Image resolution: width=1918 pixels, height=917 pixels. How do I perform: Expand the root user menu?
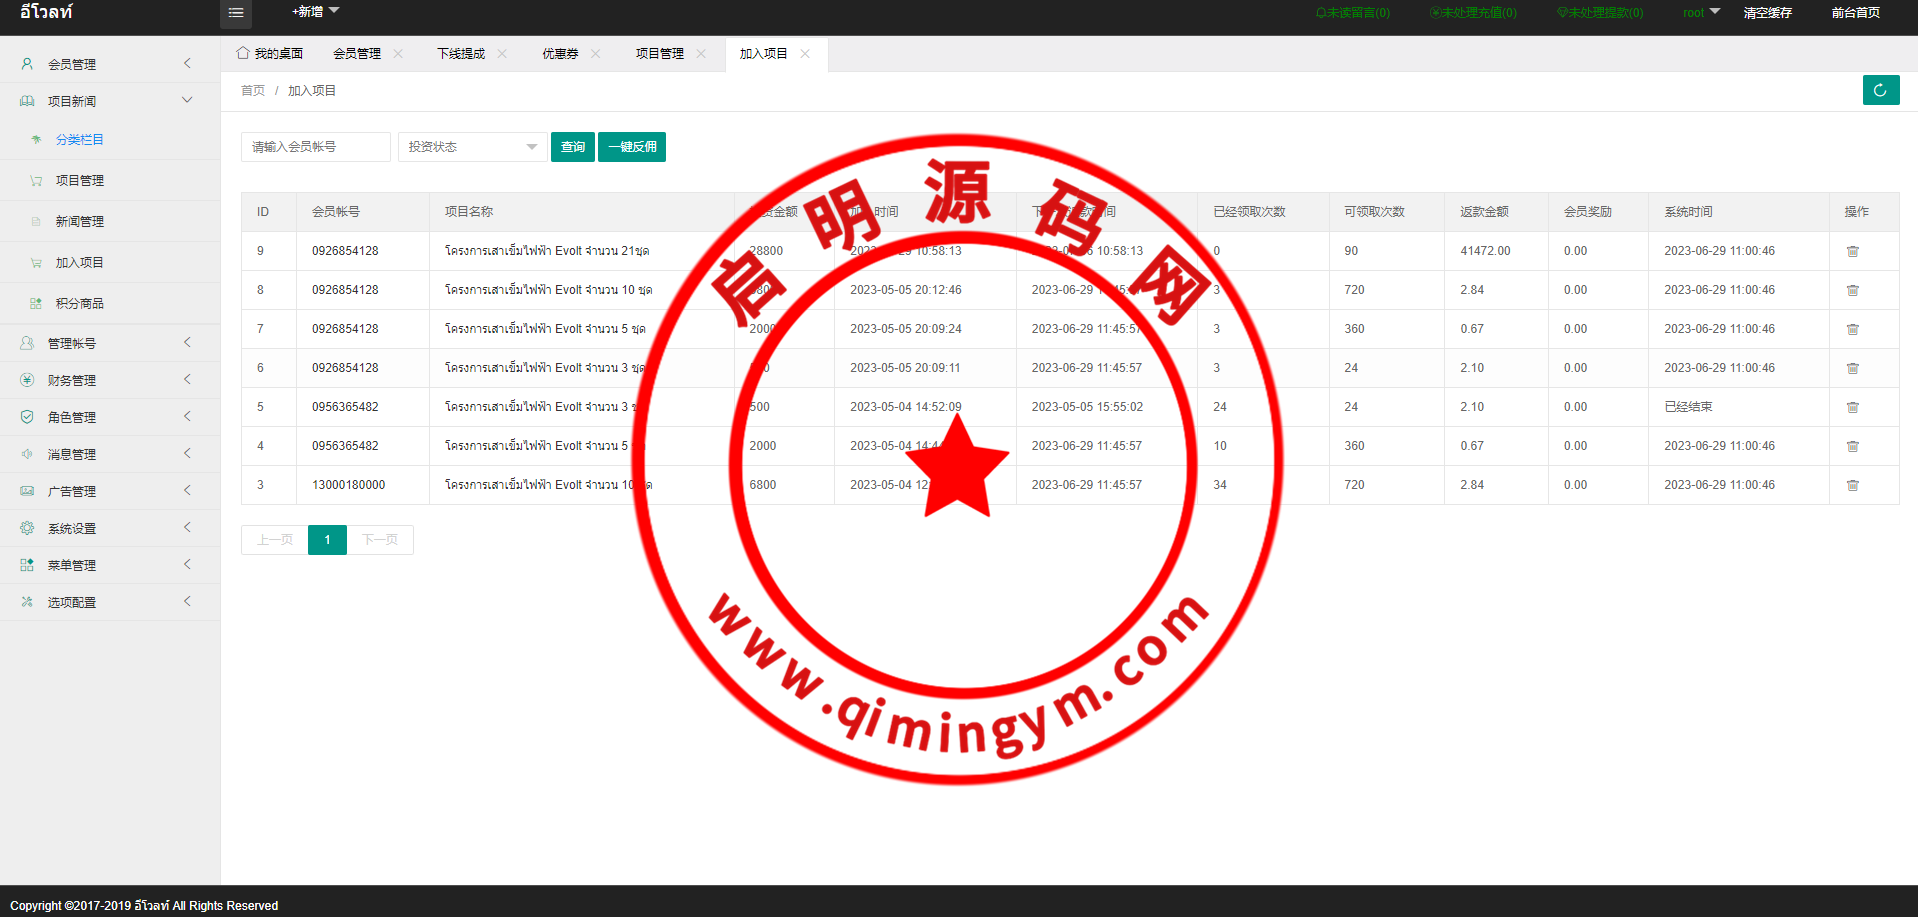tap(1700, 13)
